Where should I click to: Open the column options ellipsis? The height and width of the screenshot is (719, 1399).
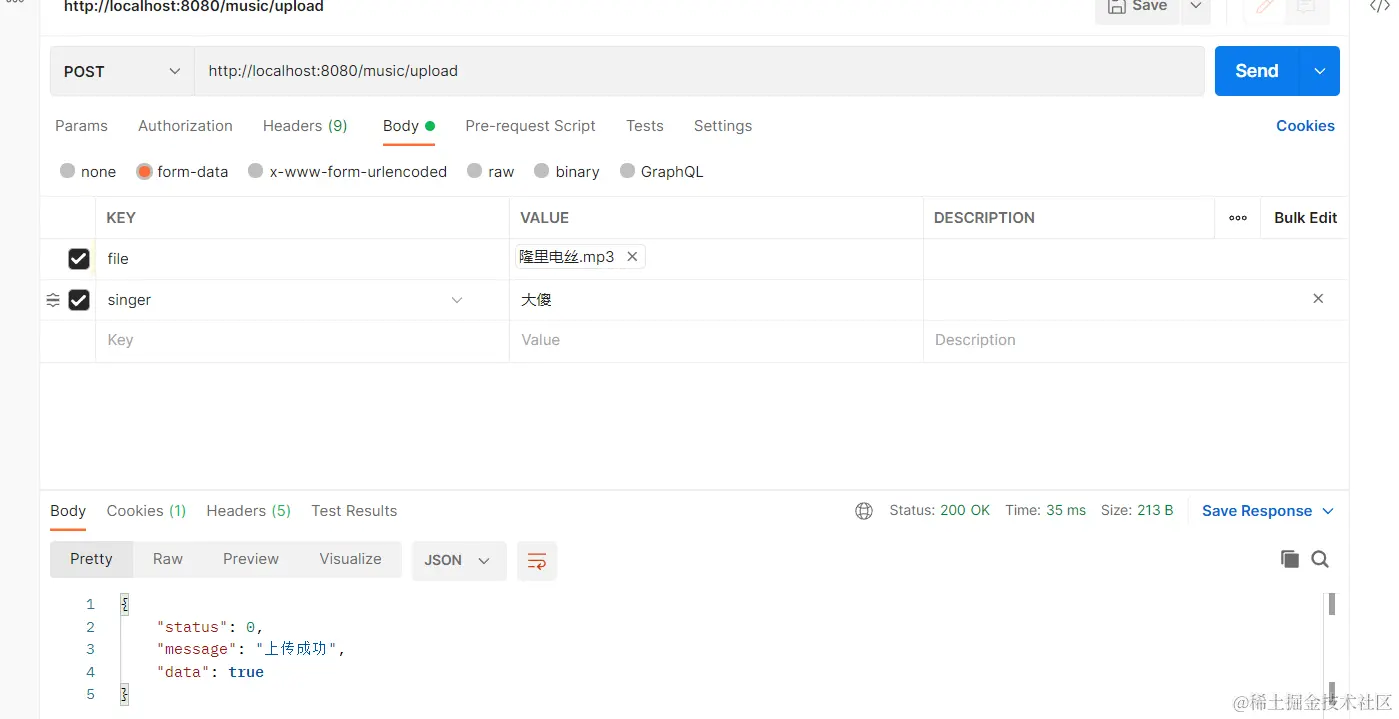1238,218
